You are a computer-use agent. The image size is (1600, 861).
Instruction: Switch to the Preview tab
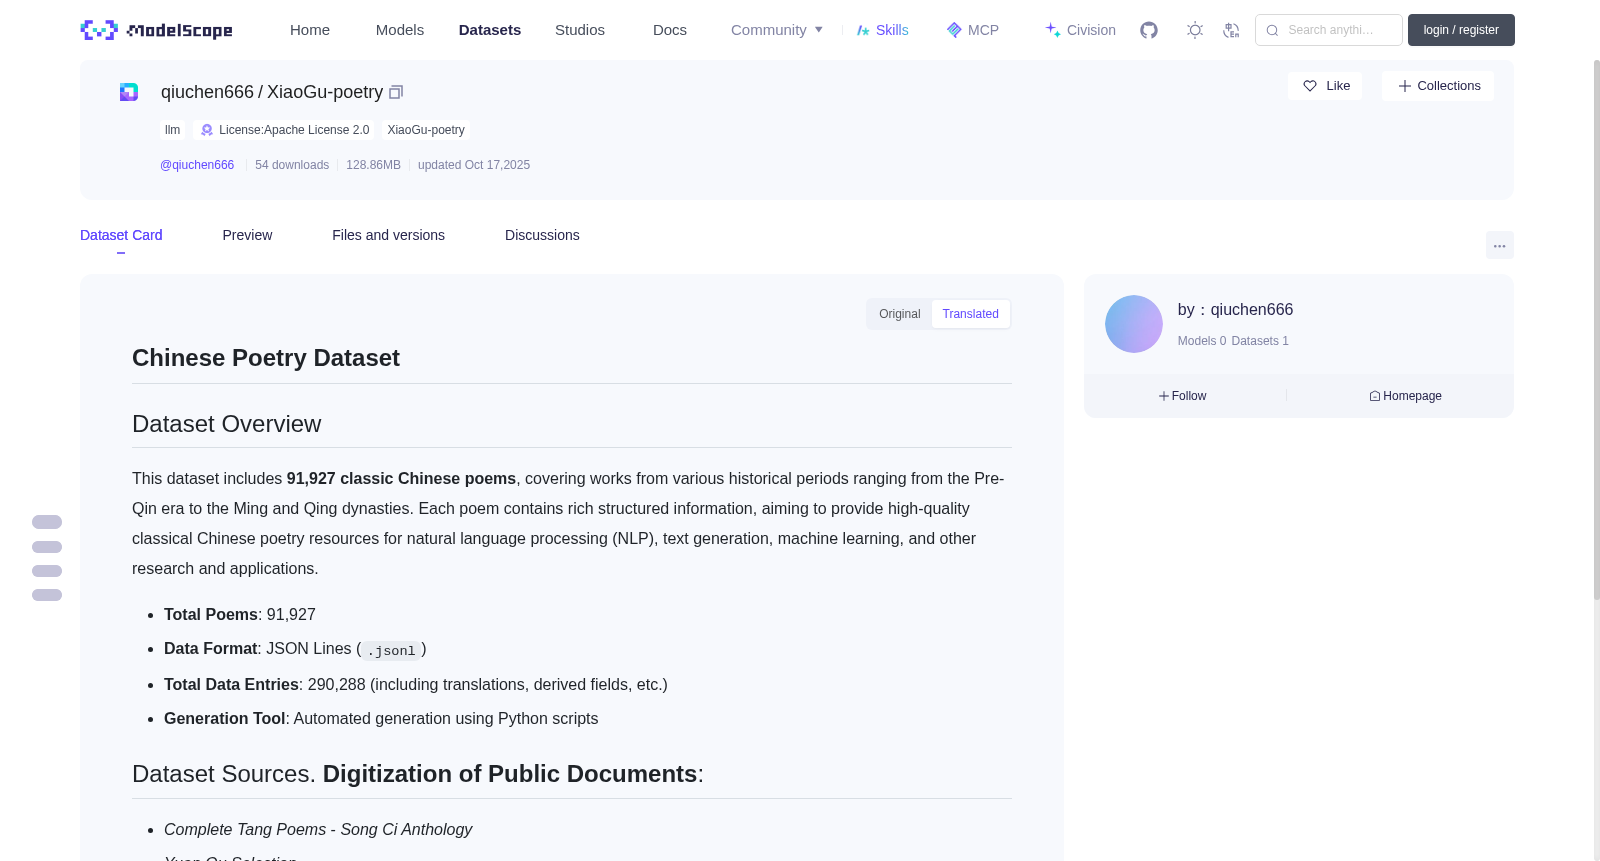[x=247, y=235]
